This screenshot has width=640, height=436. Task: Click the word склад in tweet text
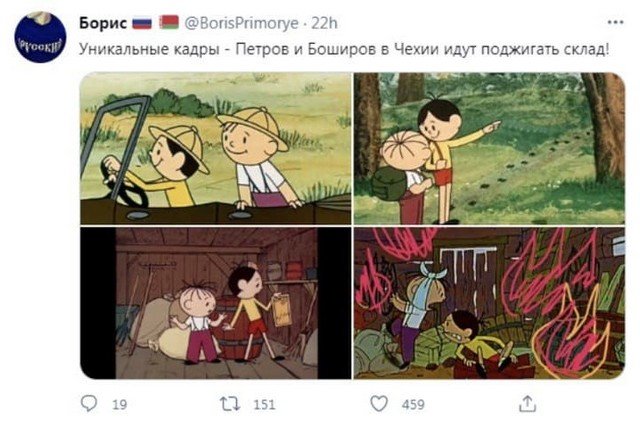(x=586, y=49)
